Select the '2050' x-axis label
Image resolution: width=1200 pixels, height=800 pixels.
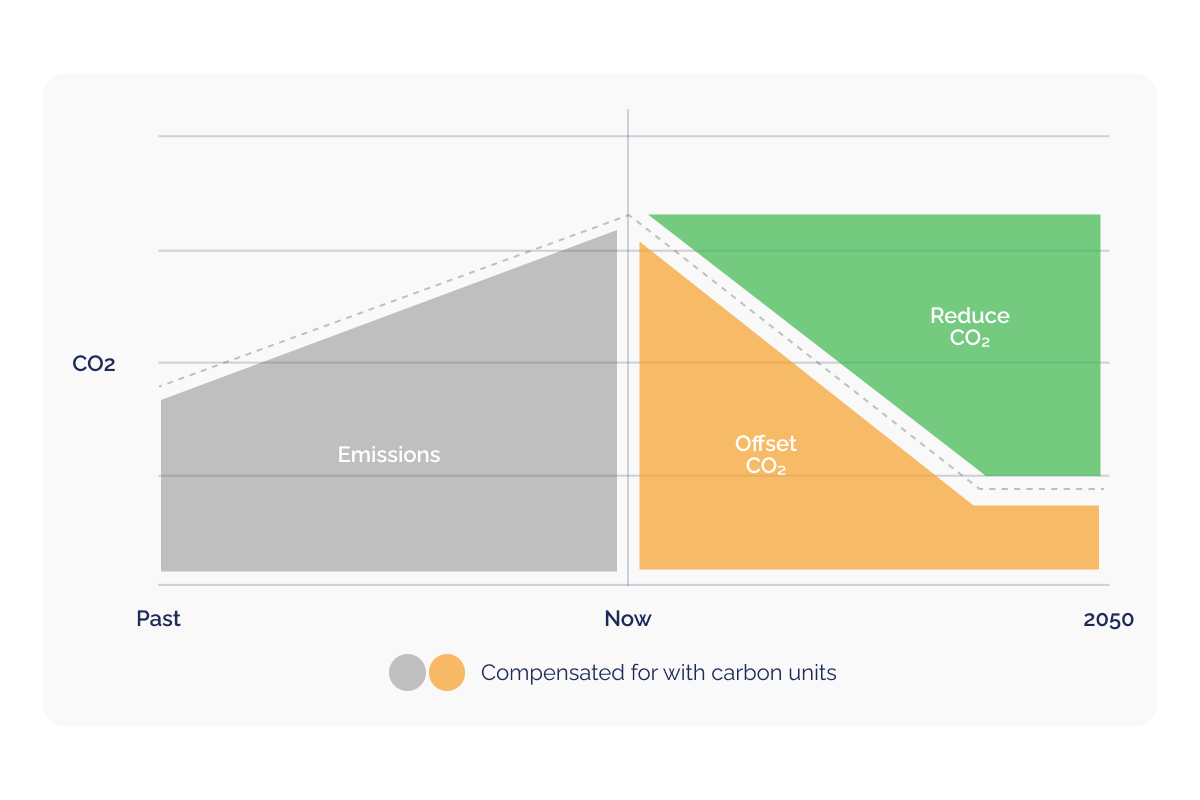(x=1108, y=620)
